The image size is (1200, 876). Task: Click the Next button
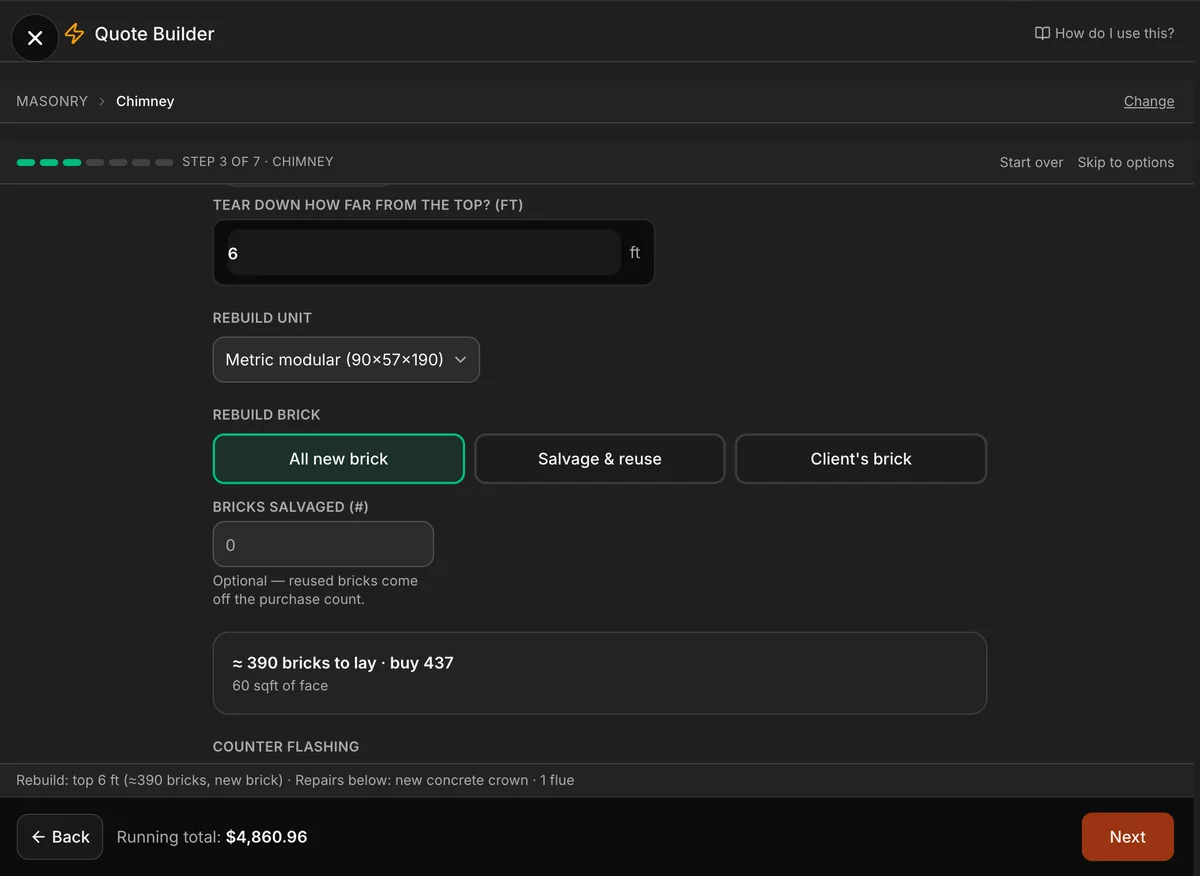(x=1128, y=837)
